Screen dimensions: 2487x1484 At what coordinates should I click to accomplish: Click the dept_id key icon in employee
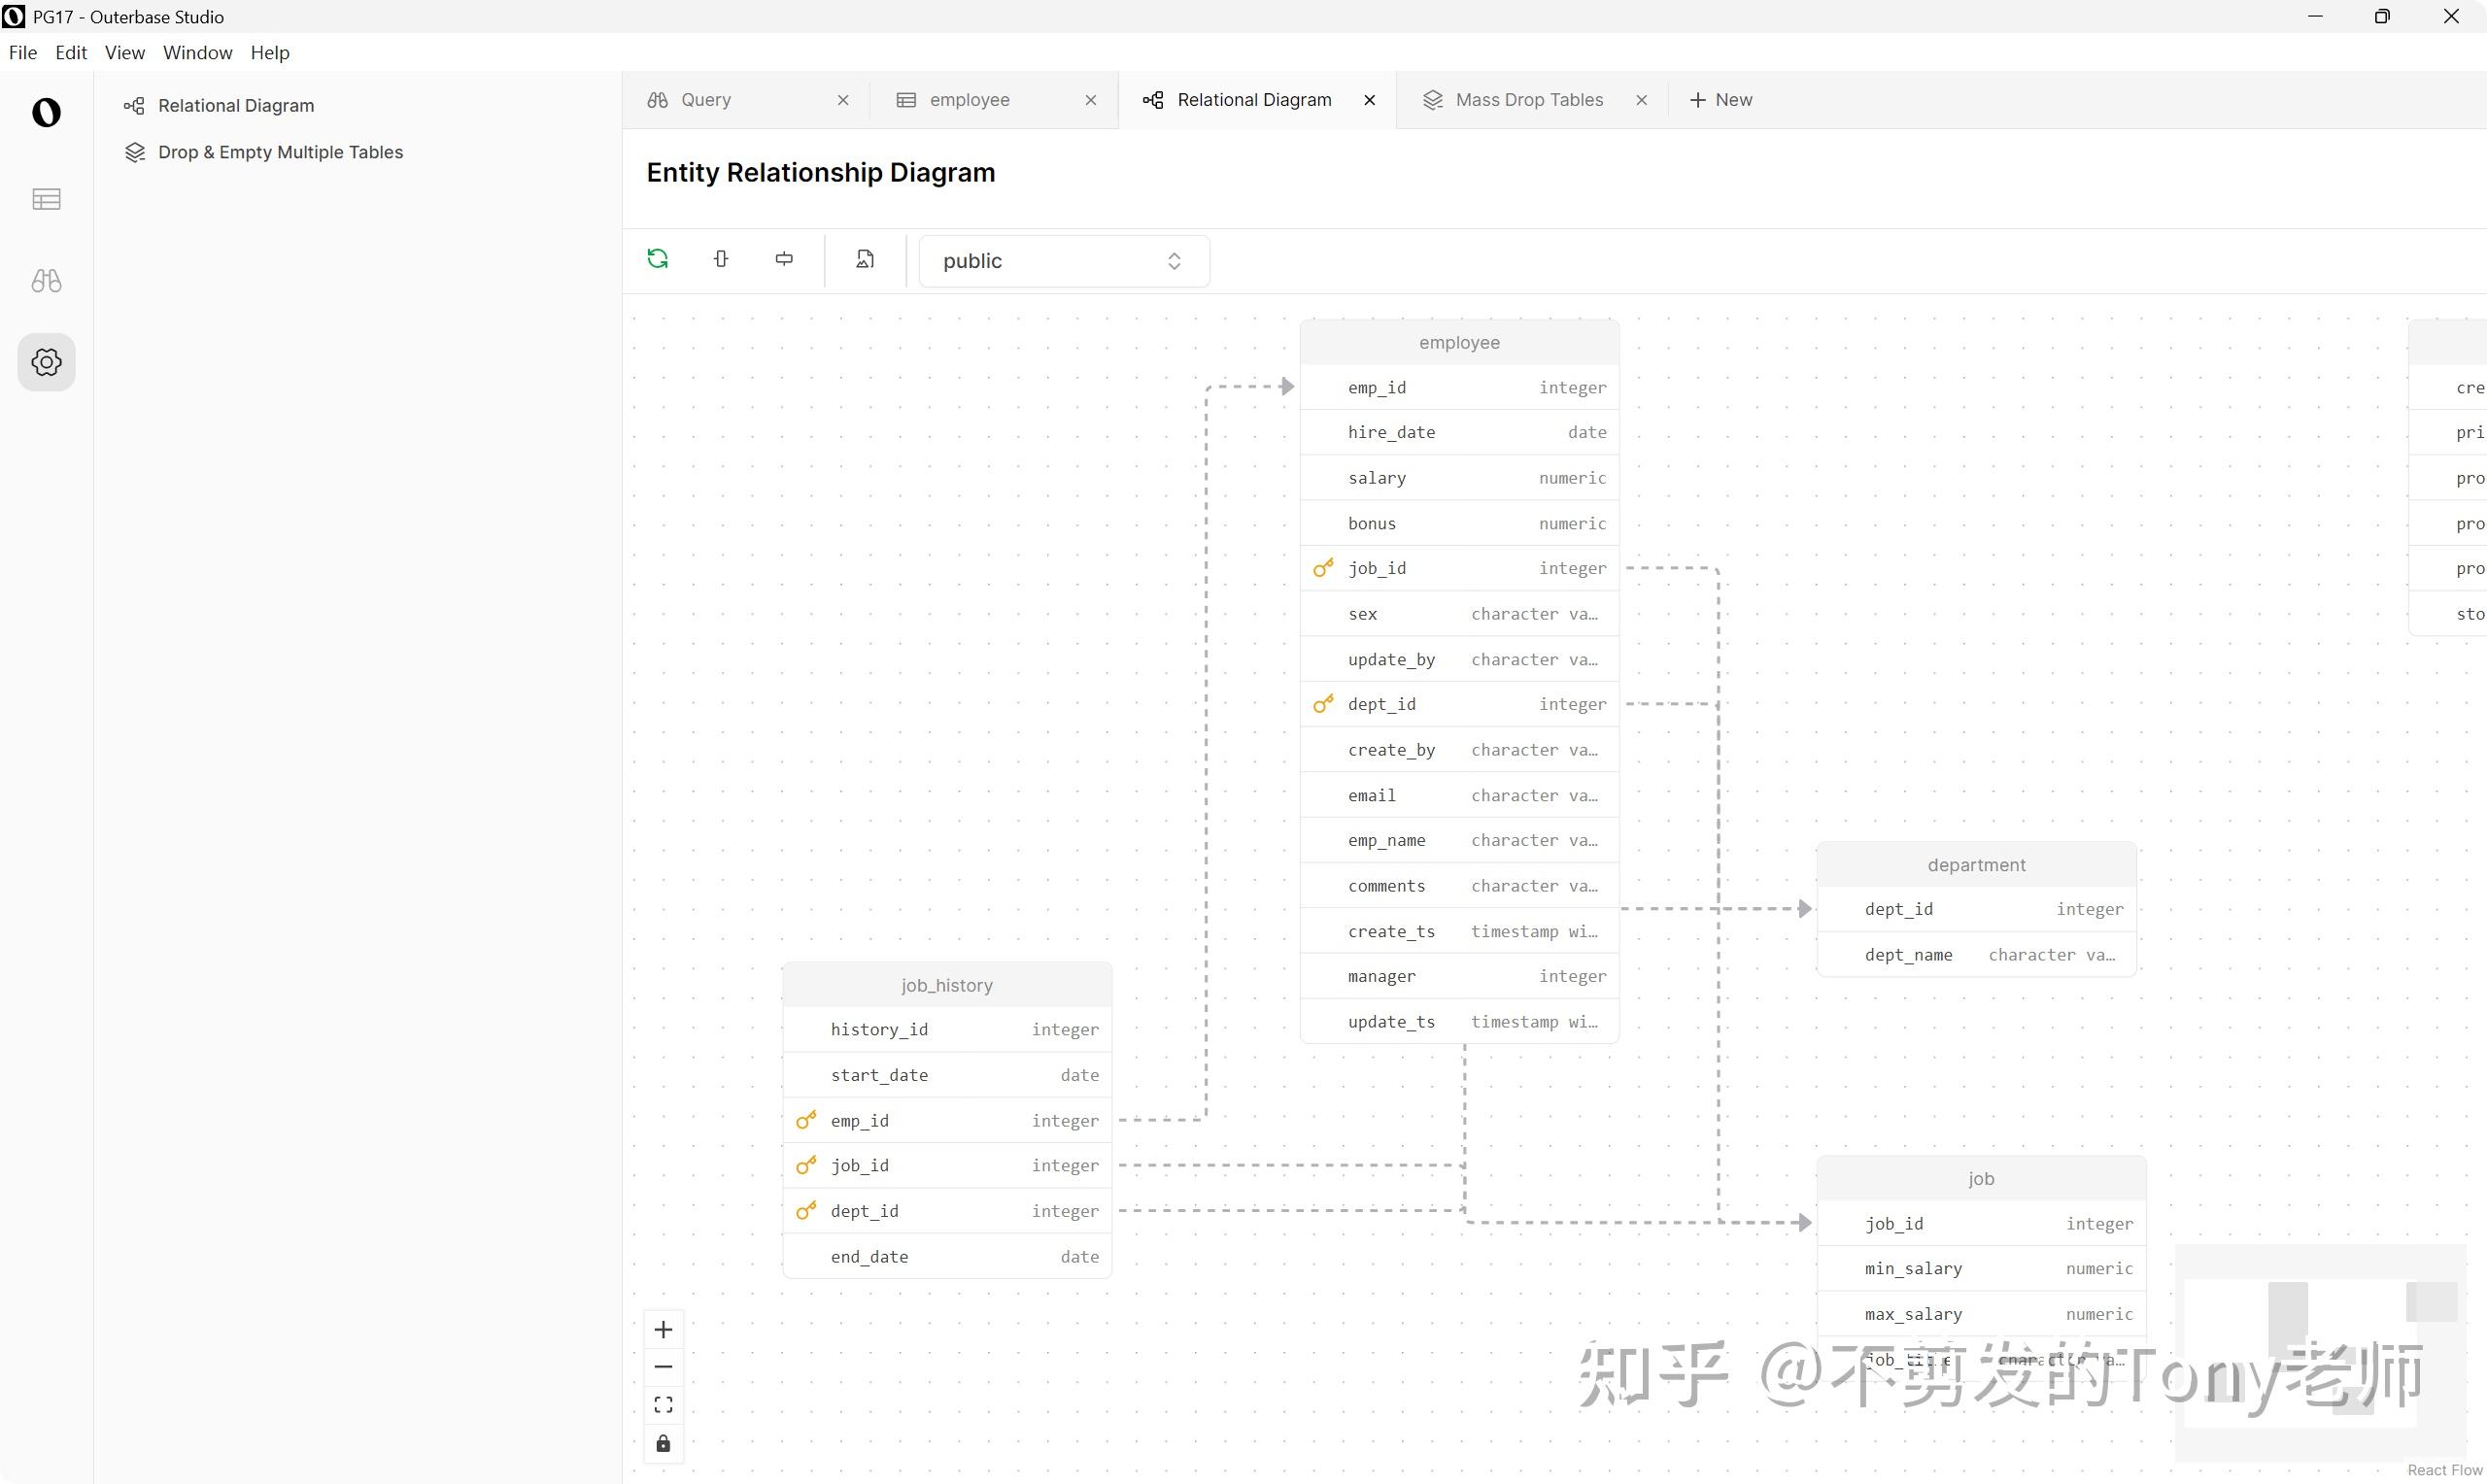[x=1323, y=704]
